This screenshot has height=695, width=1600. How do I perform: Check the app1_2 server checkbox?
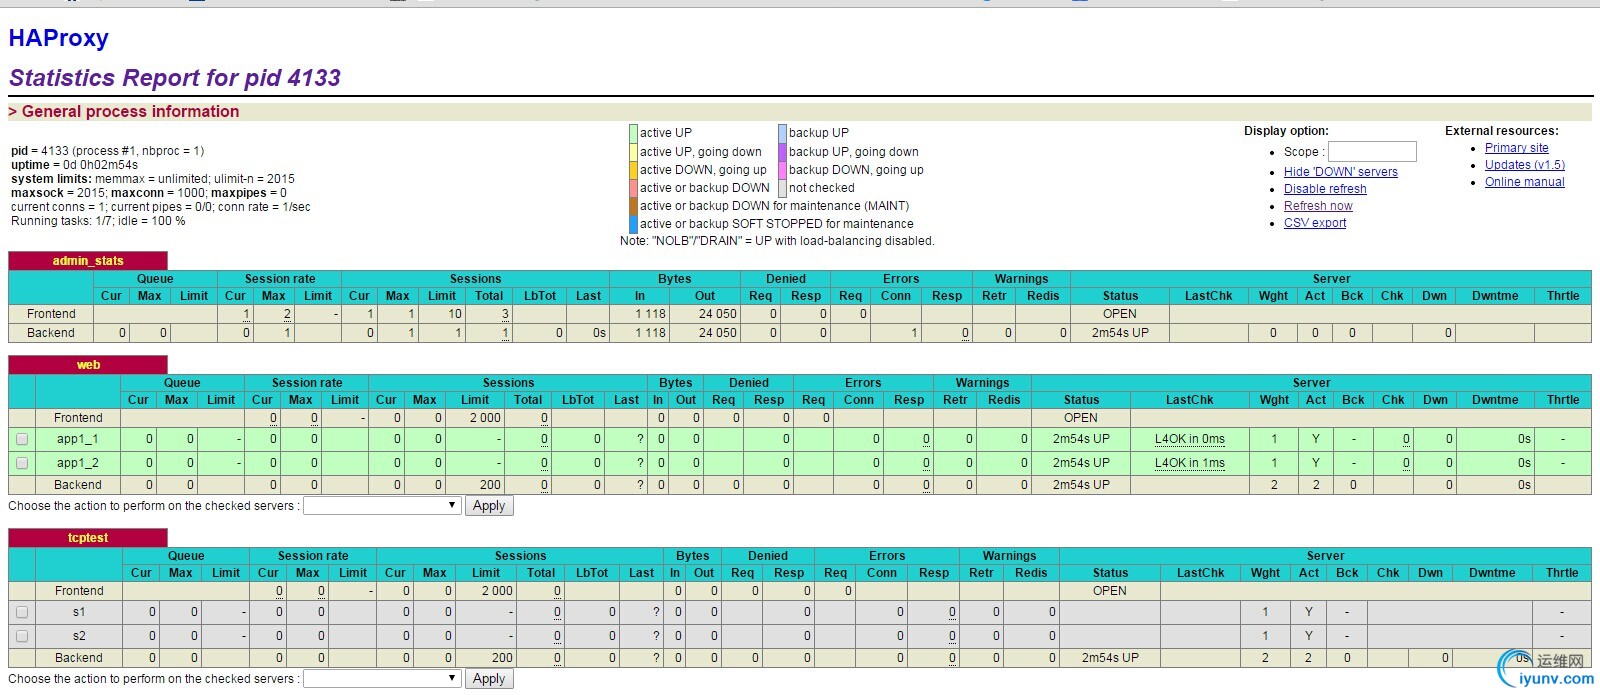coord(22,463)
